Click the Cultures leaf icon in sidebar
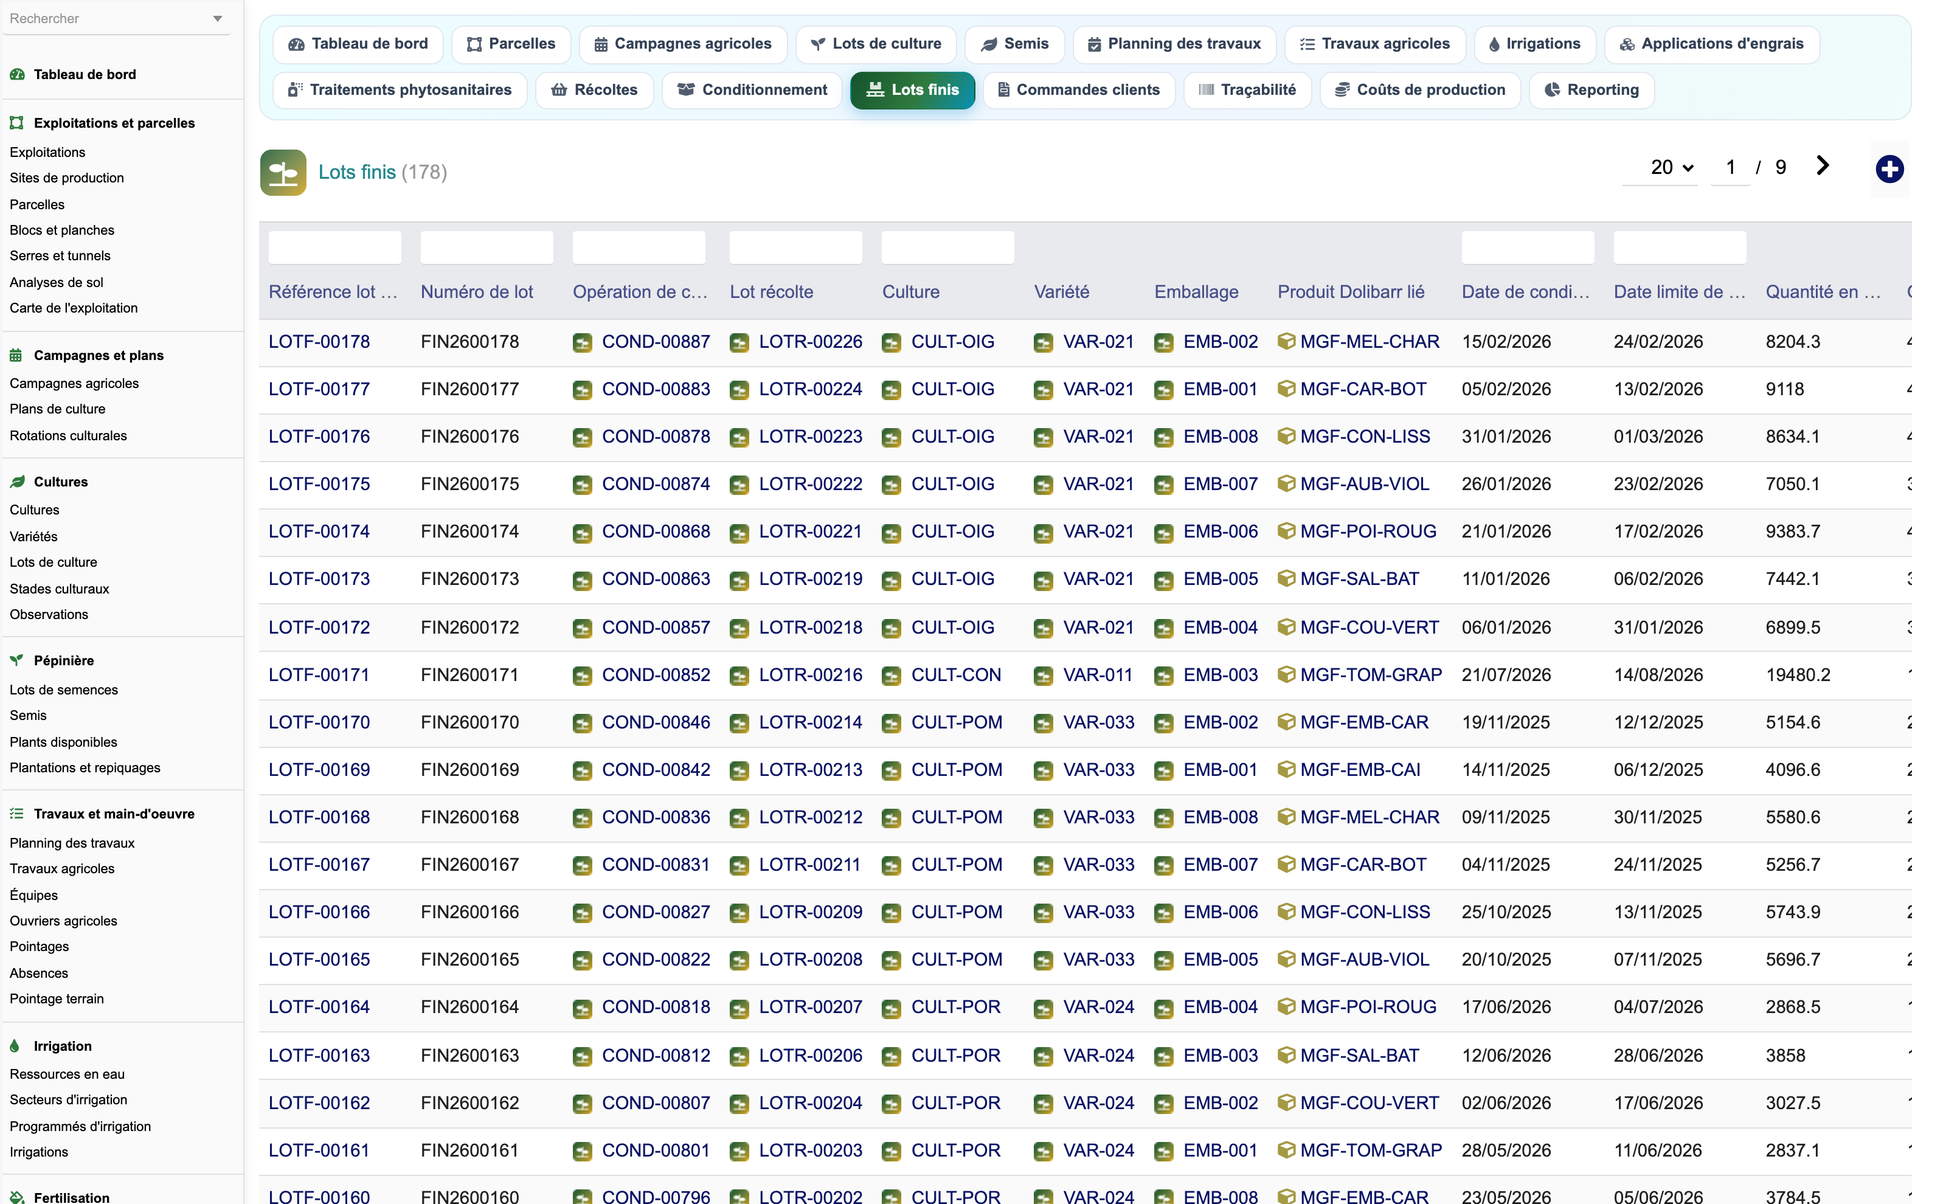 tap(17, 482)
